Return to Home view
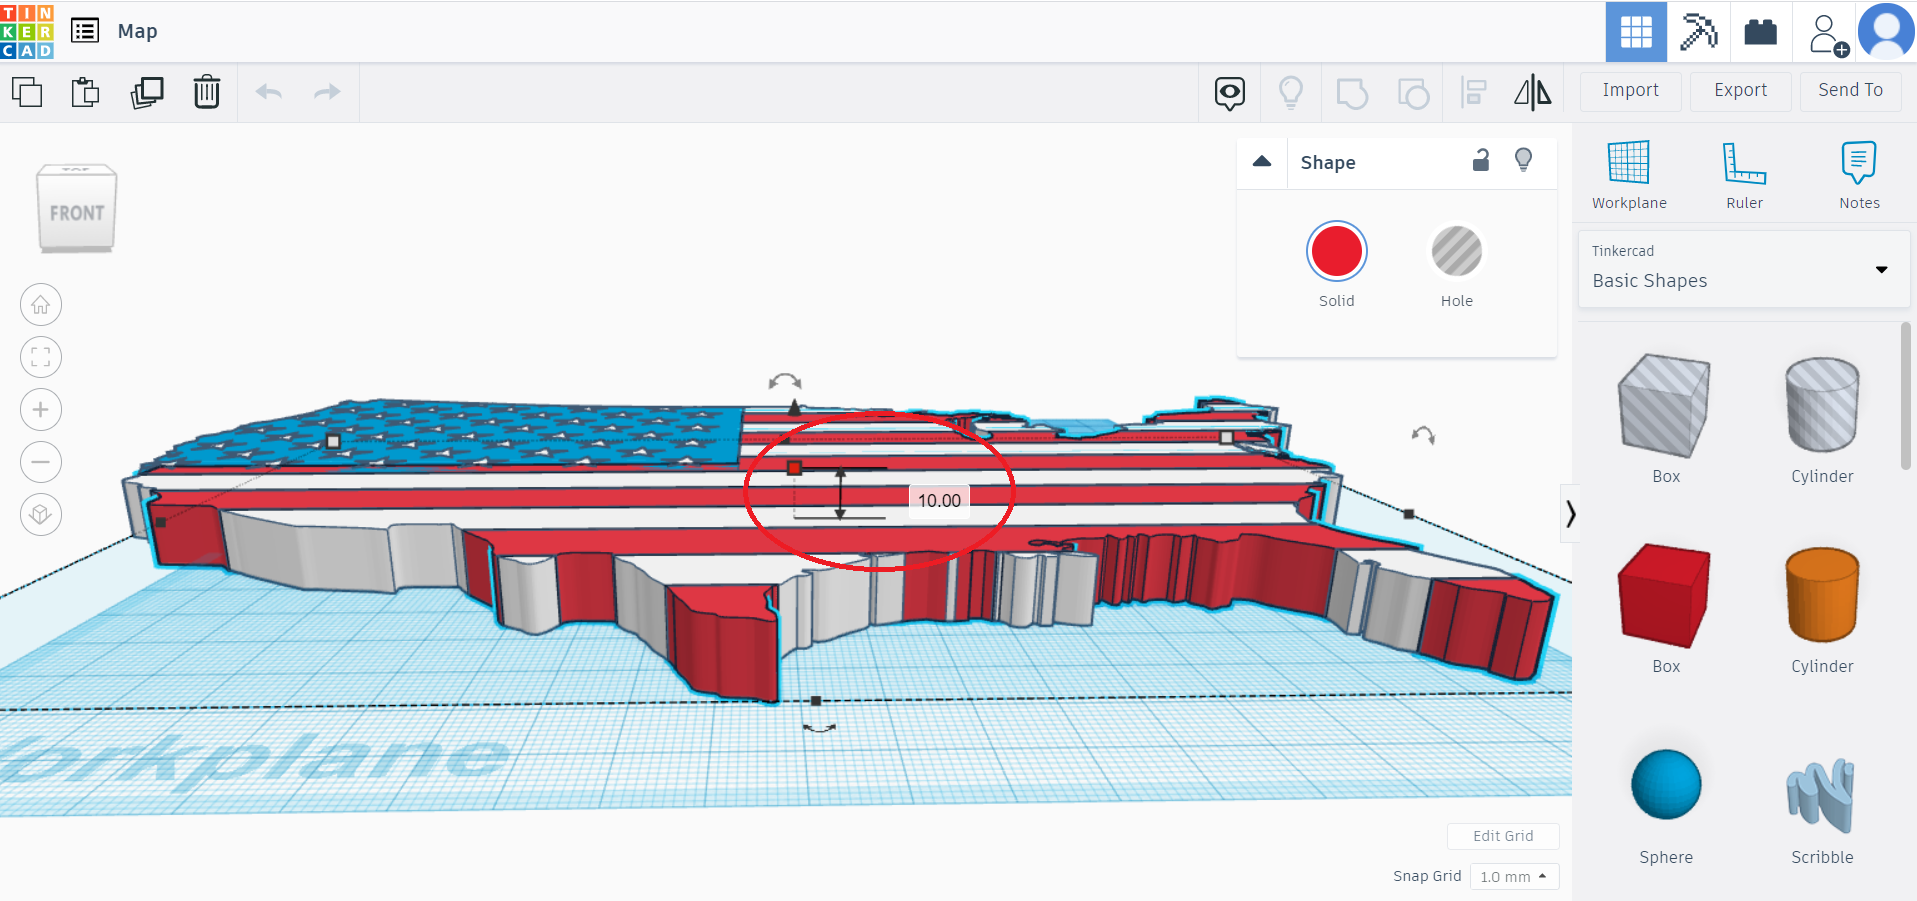The height and width of the screenshot is (901, 1917). 41,305
